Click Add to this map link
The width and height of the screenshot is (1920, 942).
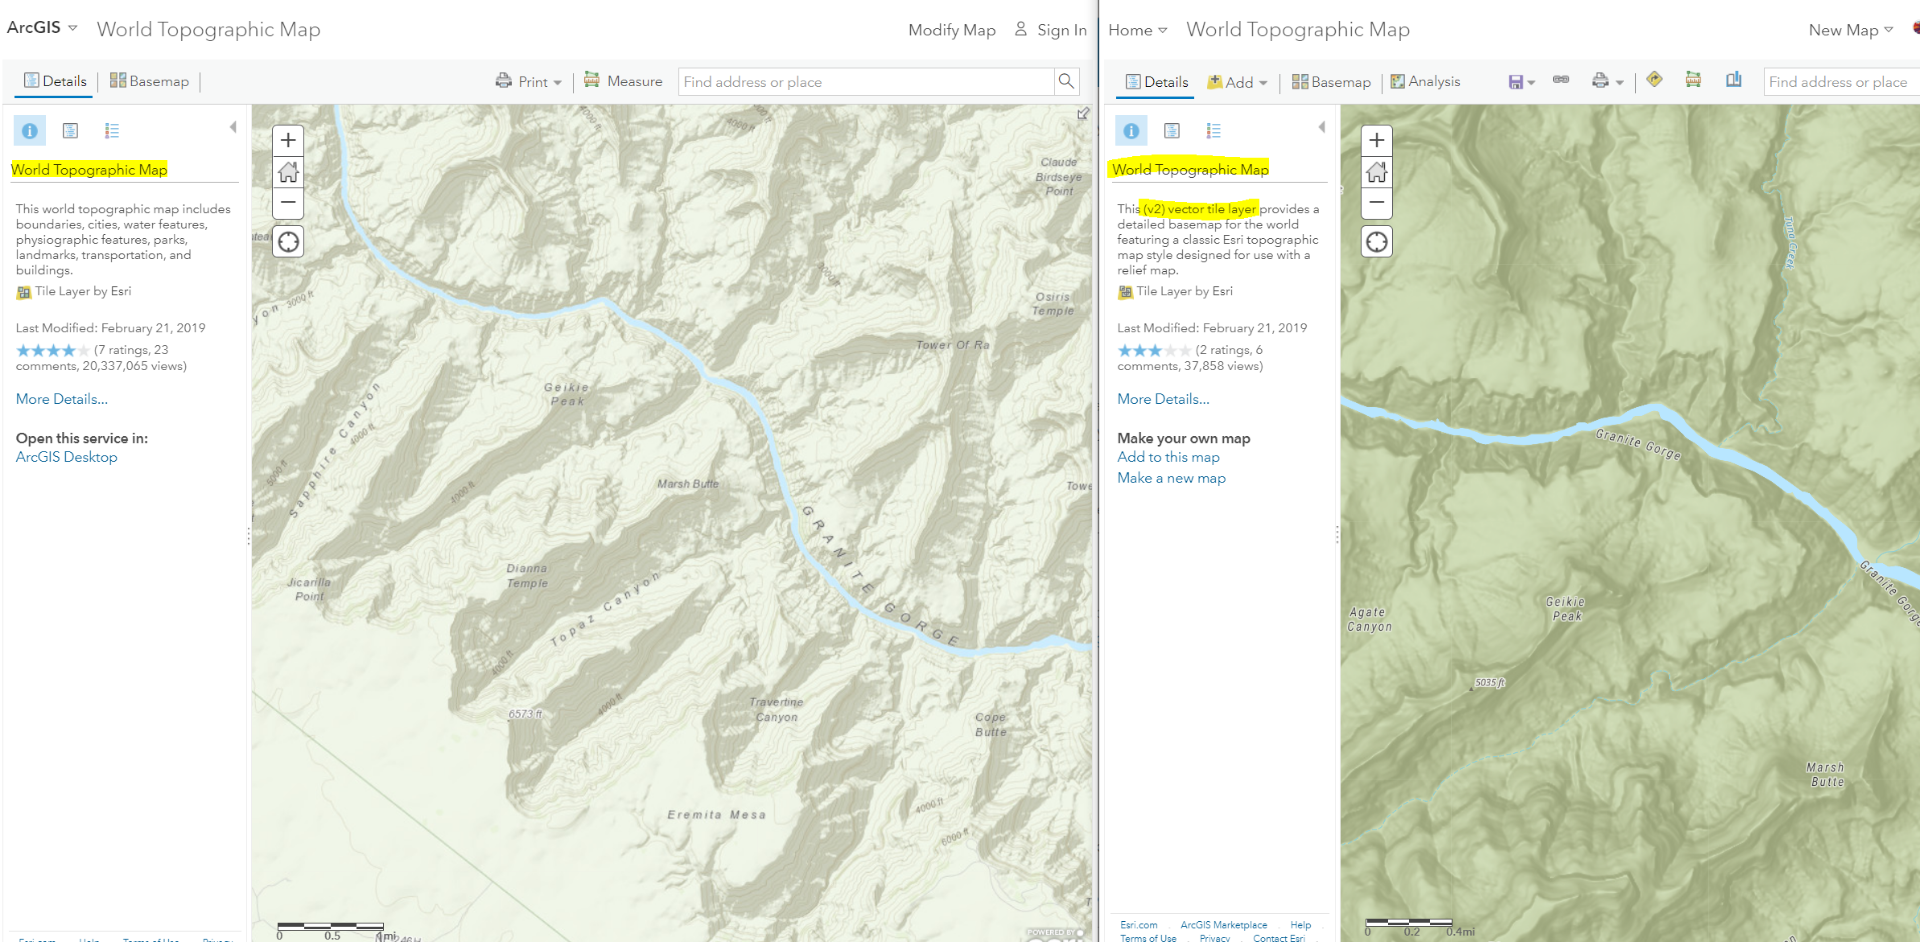(x=1168, y=457)
